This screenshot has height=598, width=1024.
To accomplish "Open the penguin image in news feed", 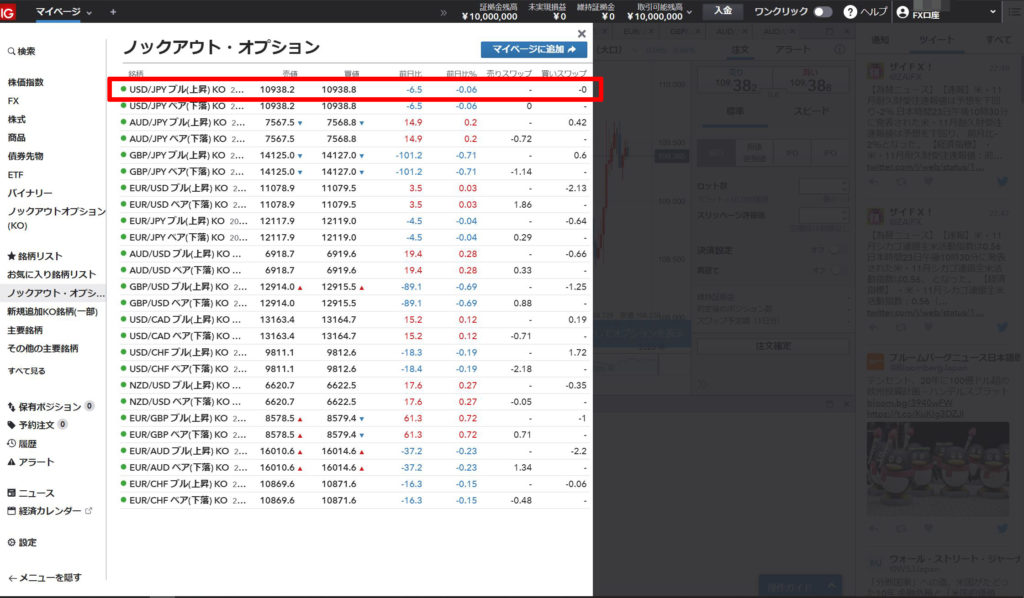I will point(938,468).
